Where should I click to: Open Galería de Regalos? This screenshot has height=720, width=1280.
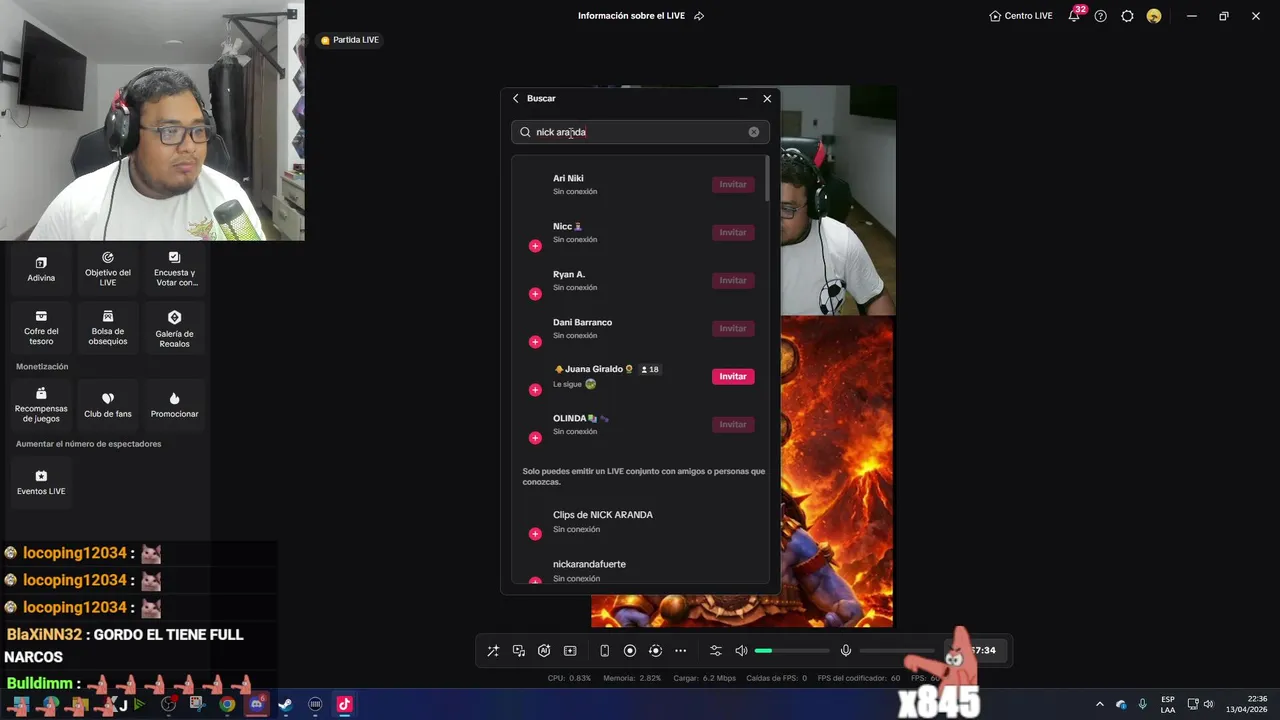click(174, 328)
